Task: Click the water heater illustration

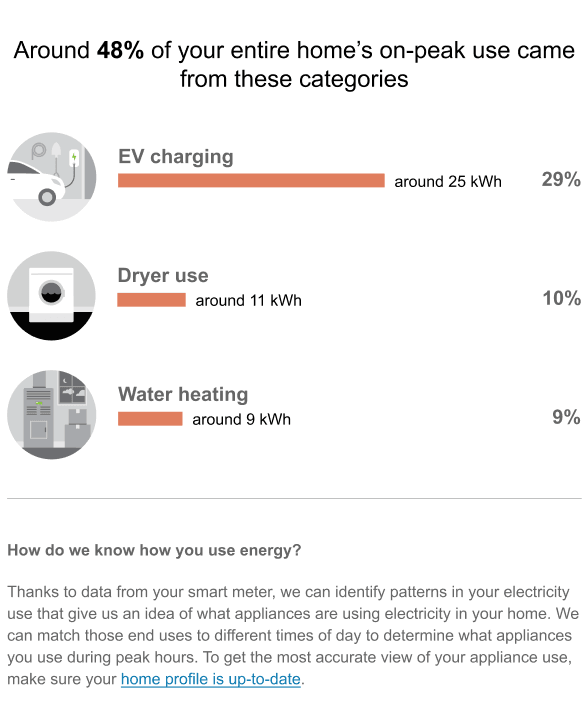Action: click(x=51, y=415)
